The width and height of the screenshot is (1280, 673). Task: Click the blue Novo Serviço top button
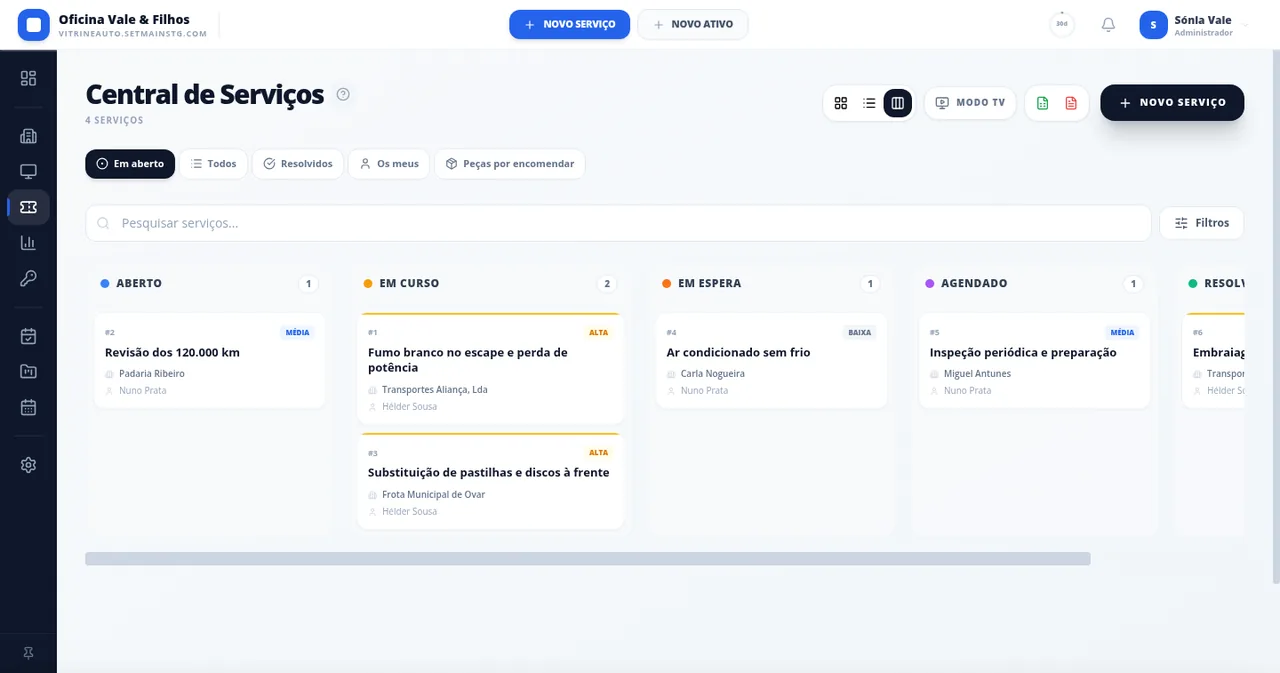[569, 24]
